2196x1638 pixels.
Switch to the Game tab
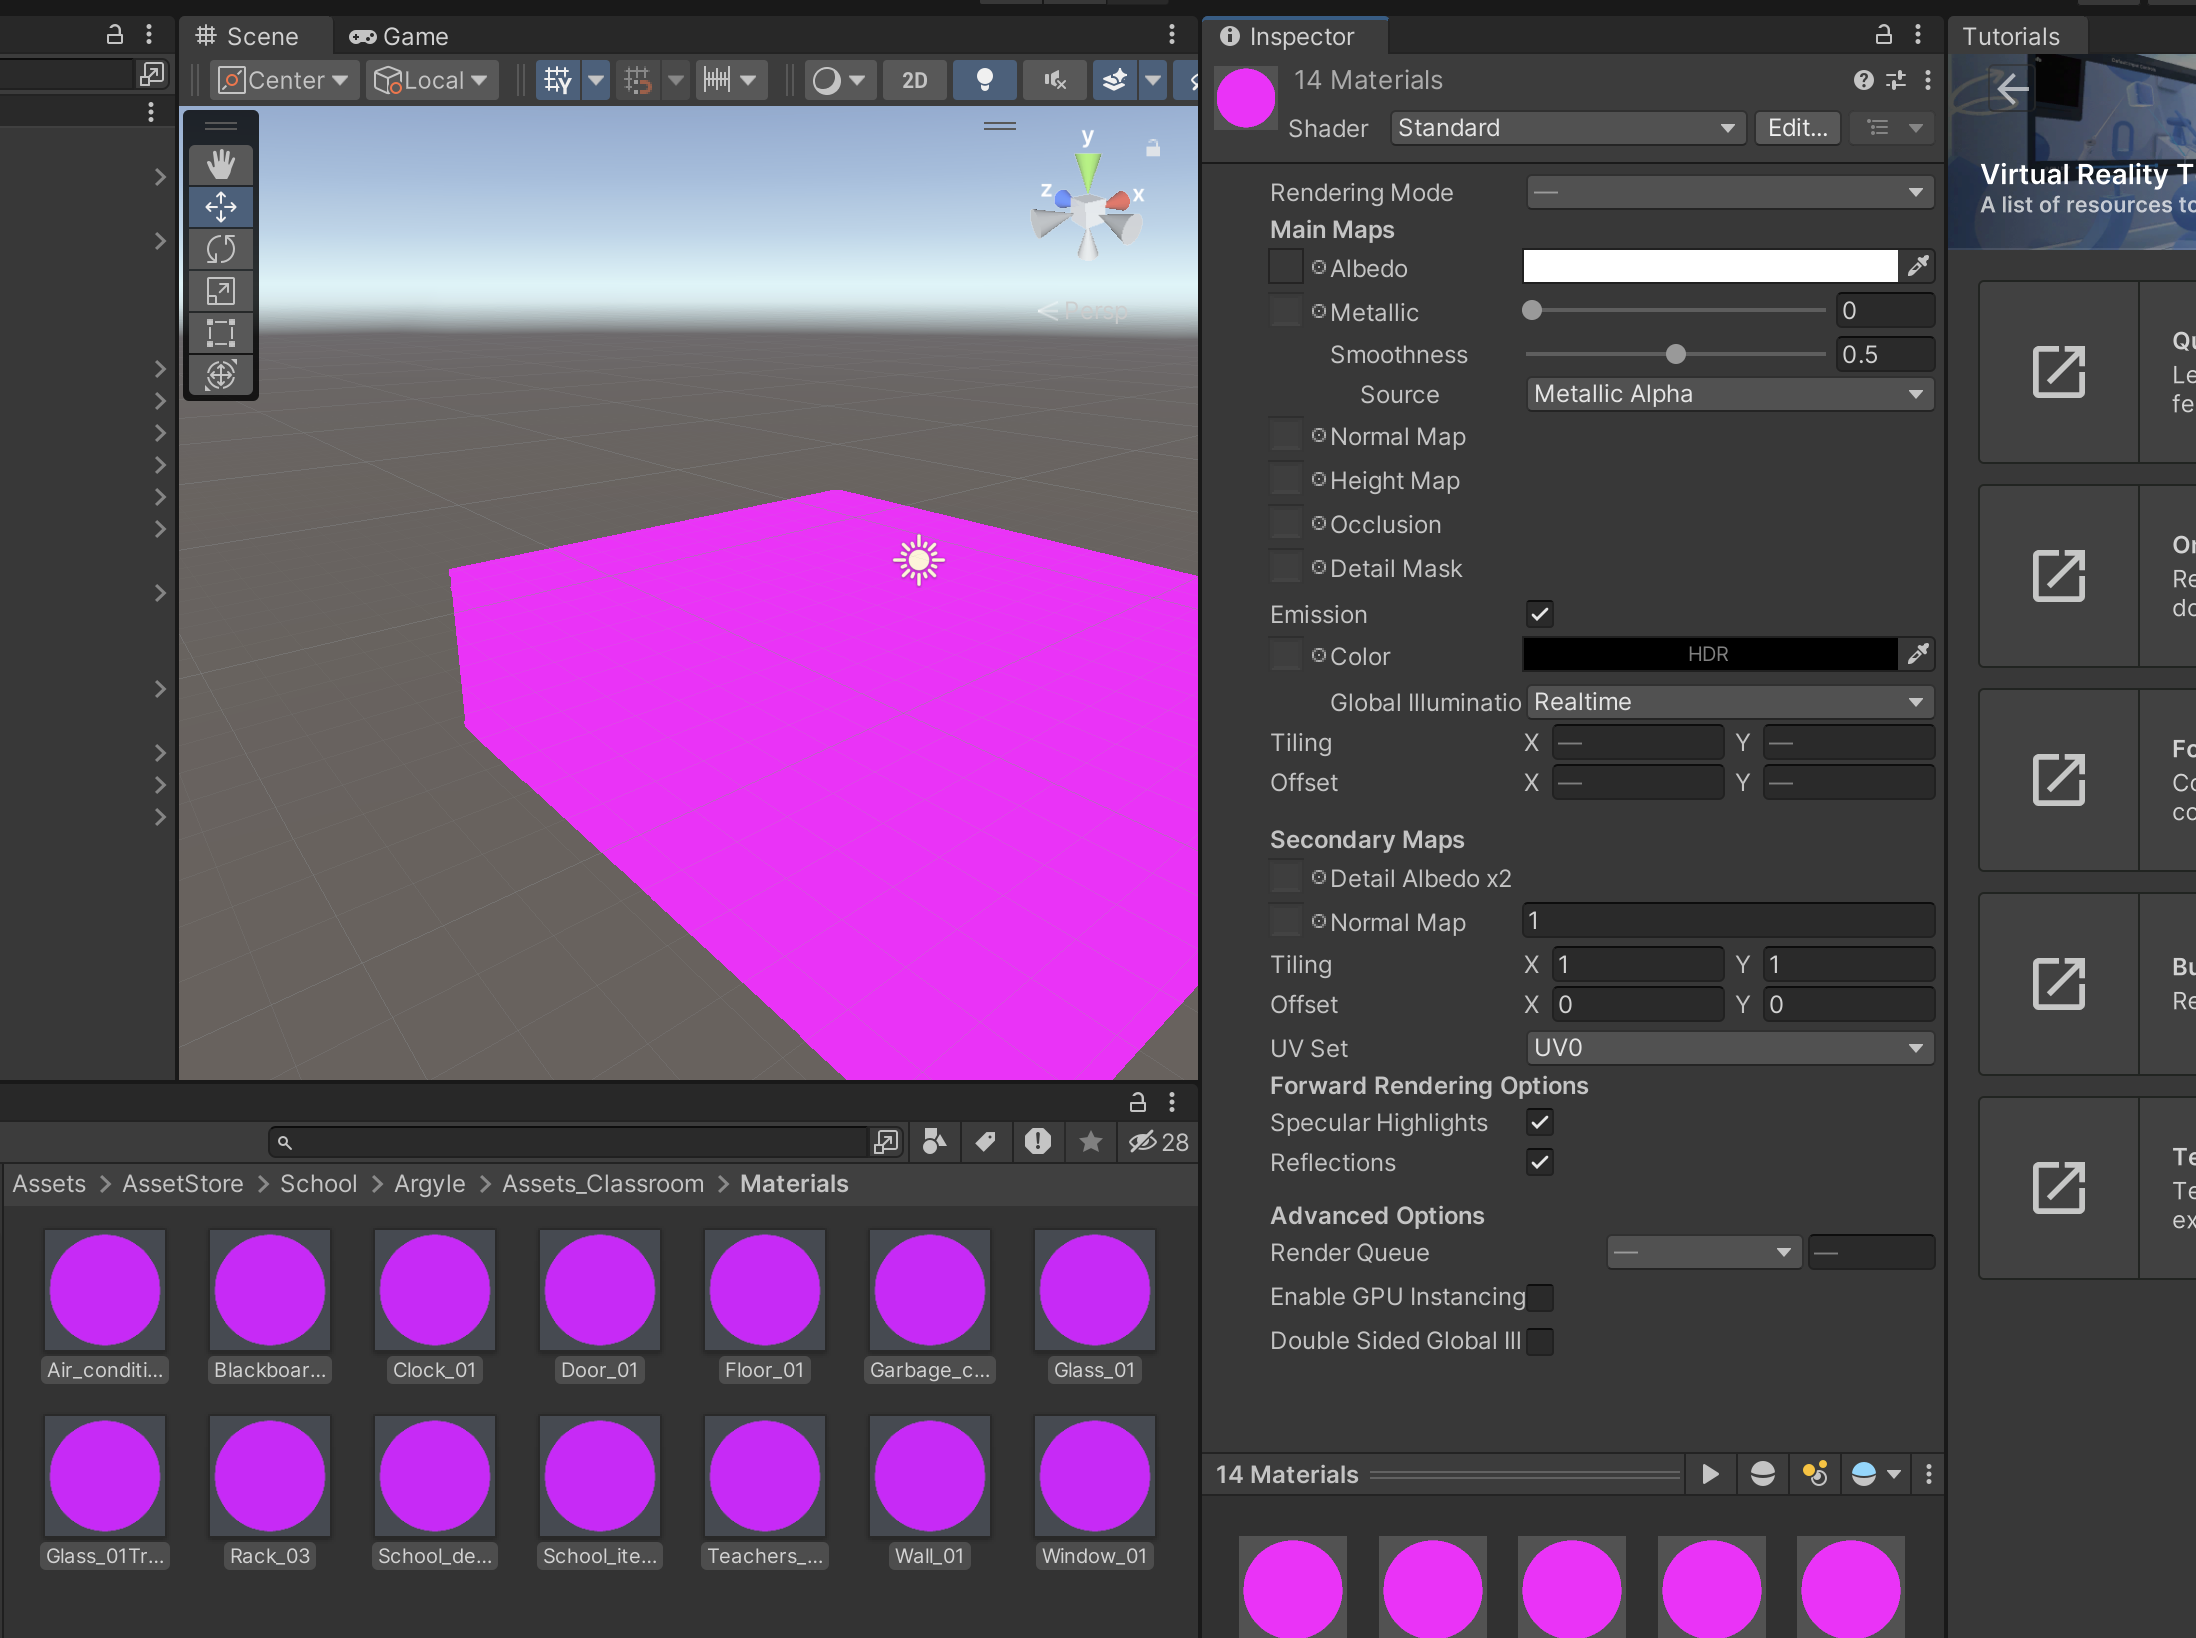coord(400,37)
